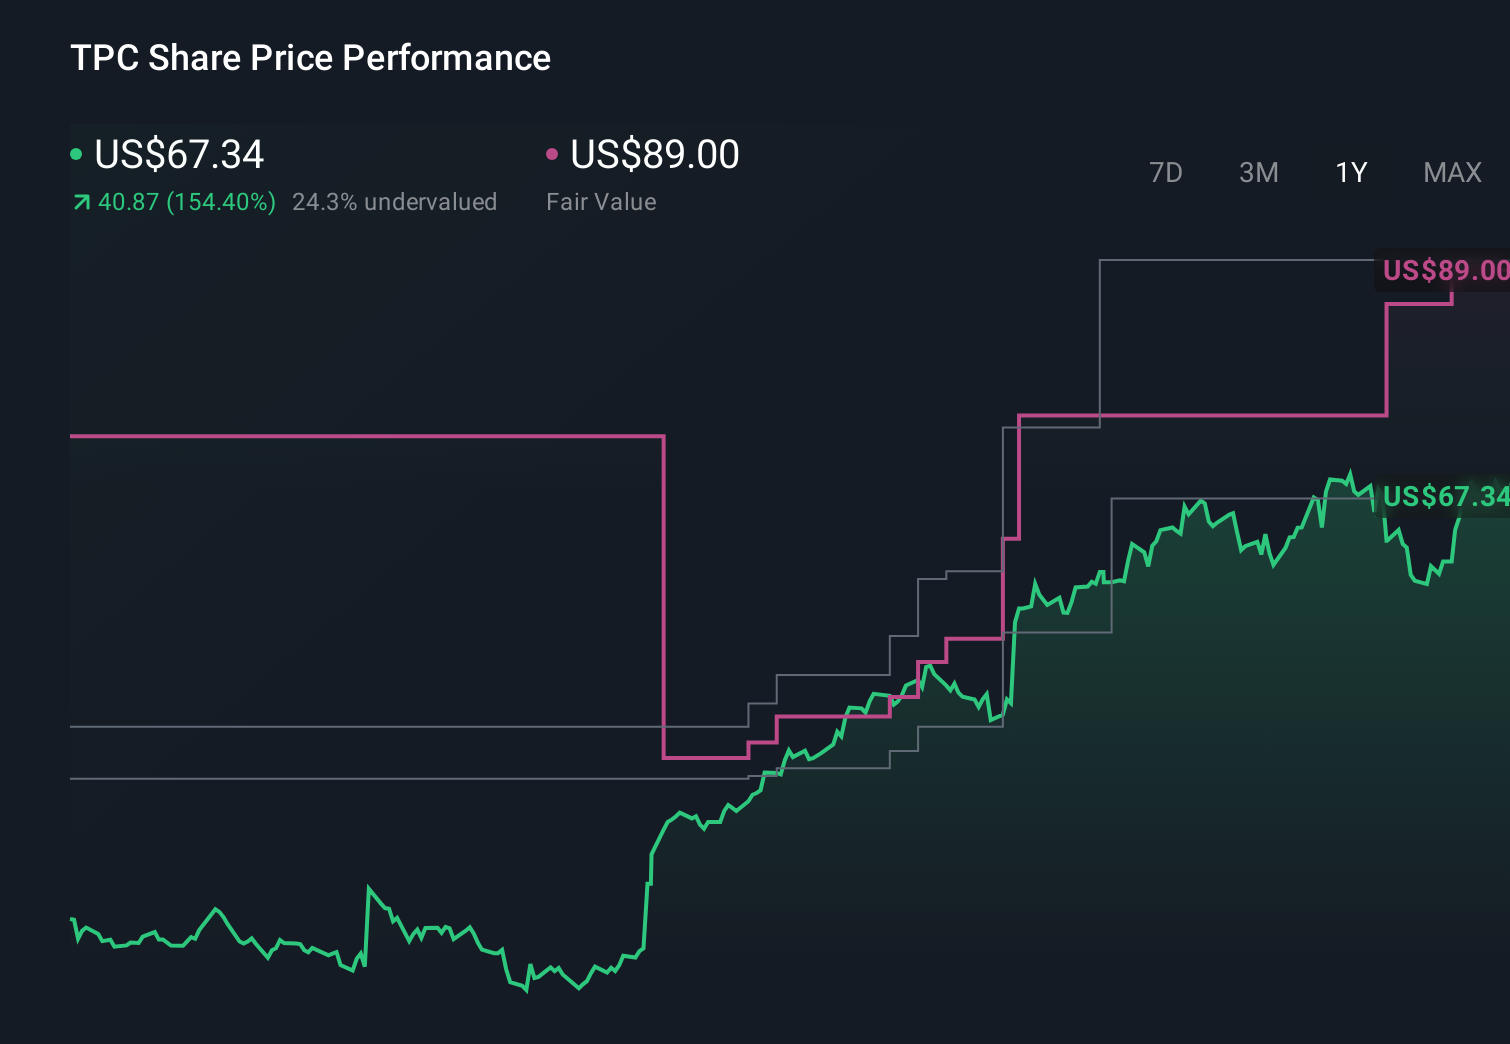
Task: Open the 3M range view
Action: (1258, 173)
